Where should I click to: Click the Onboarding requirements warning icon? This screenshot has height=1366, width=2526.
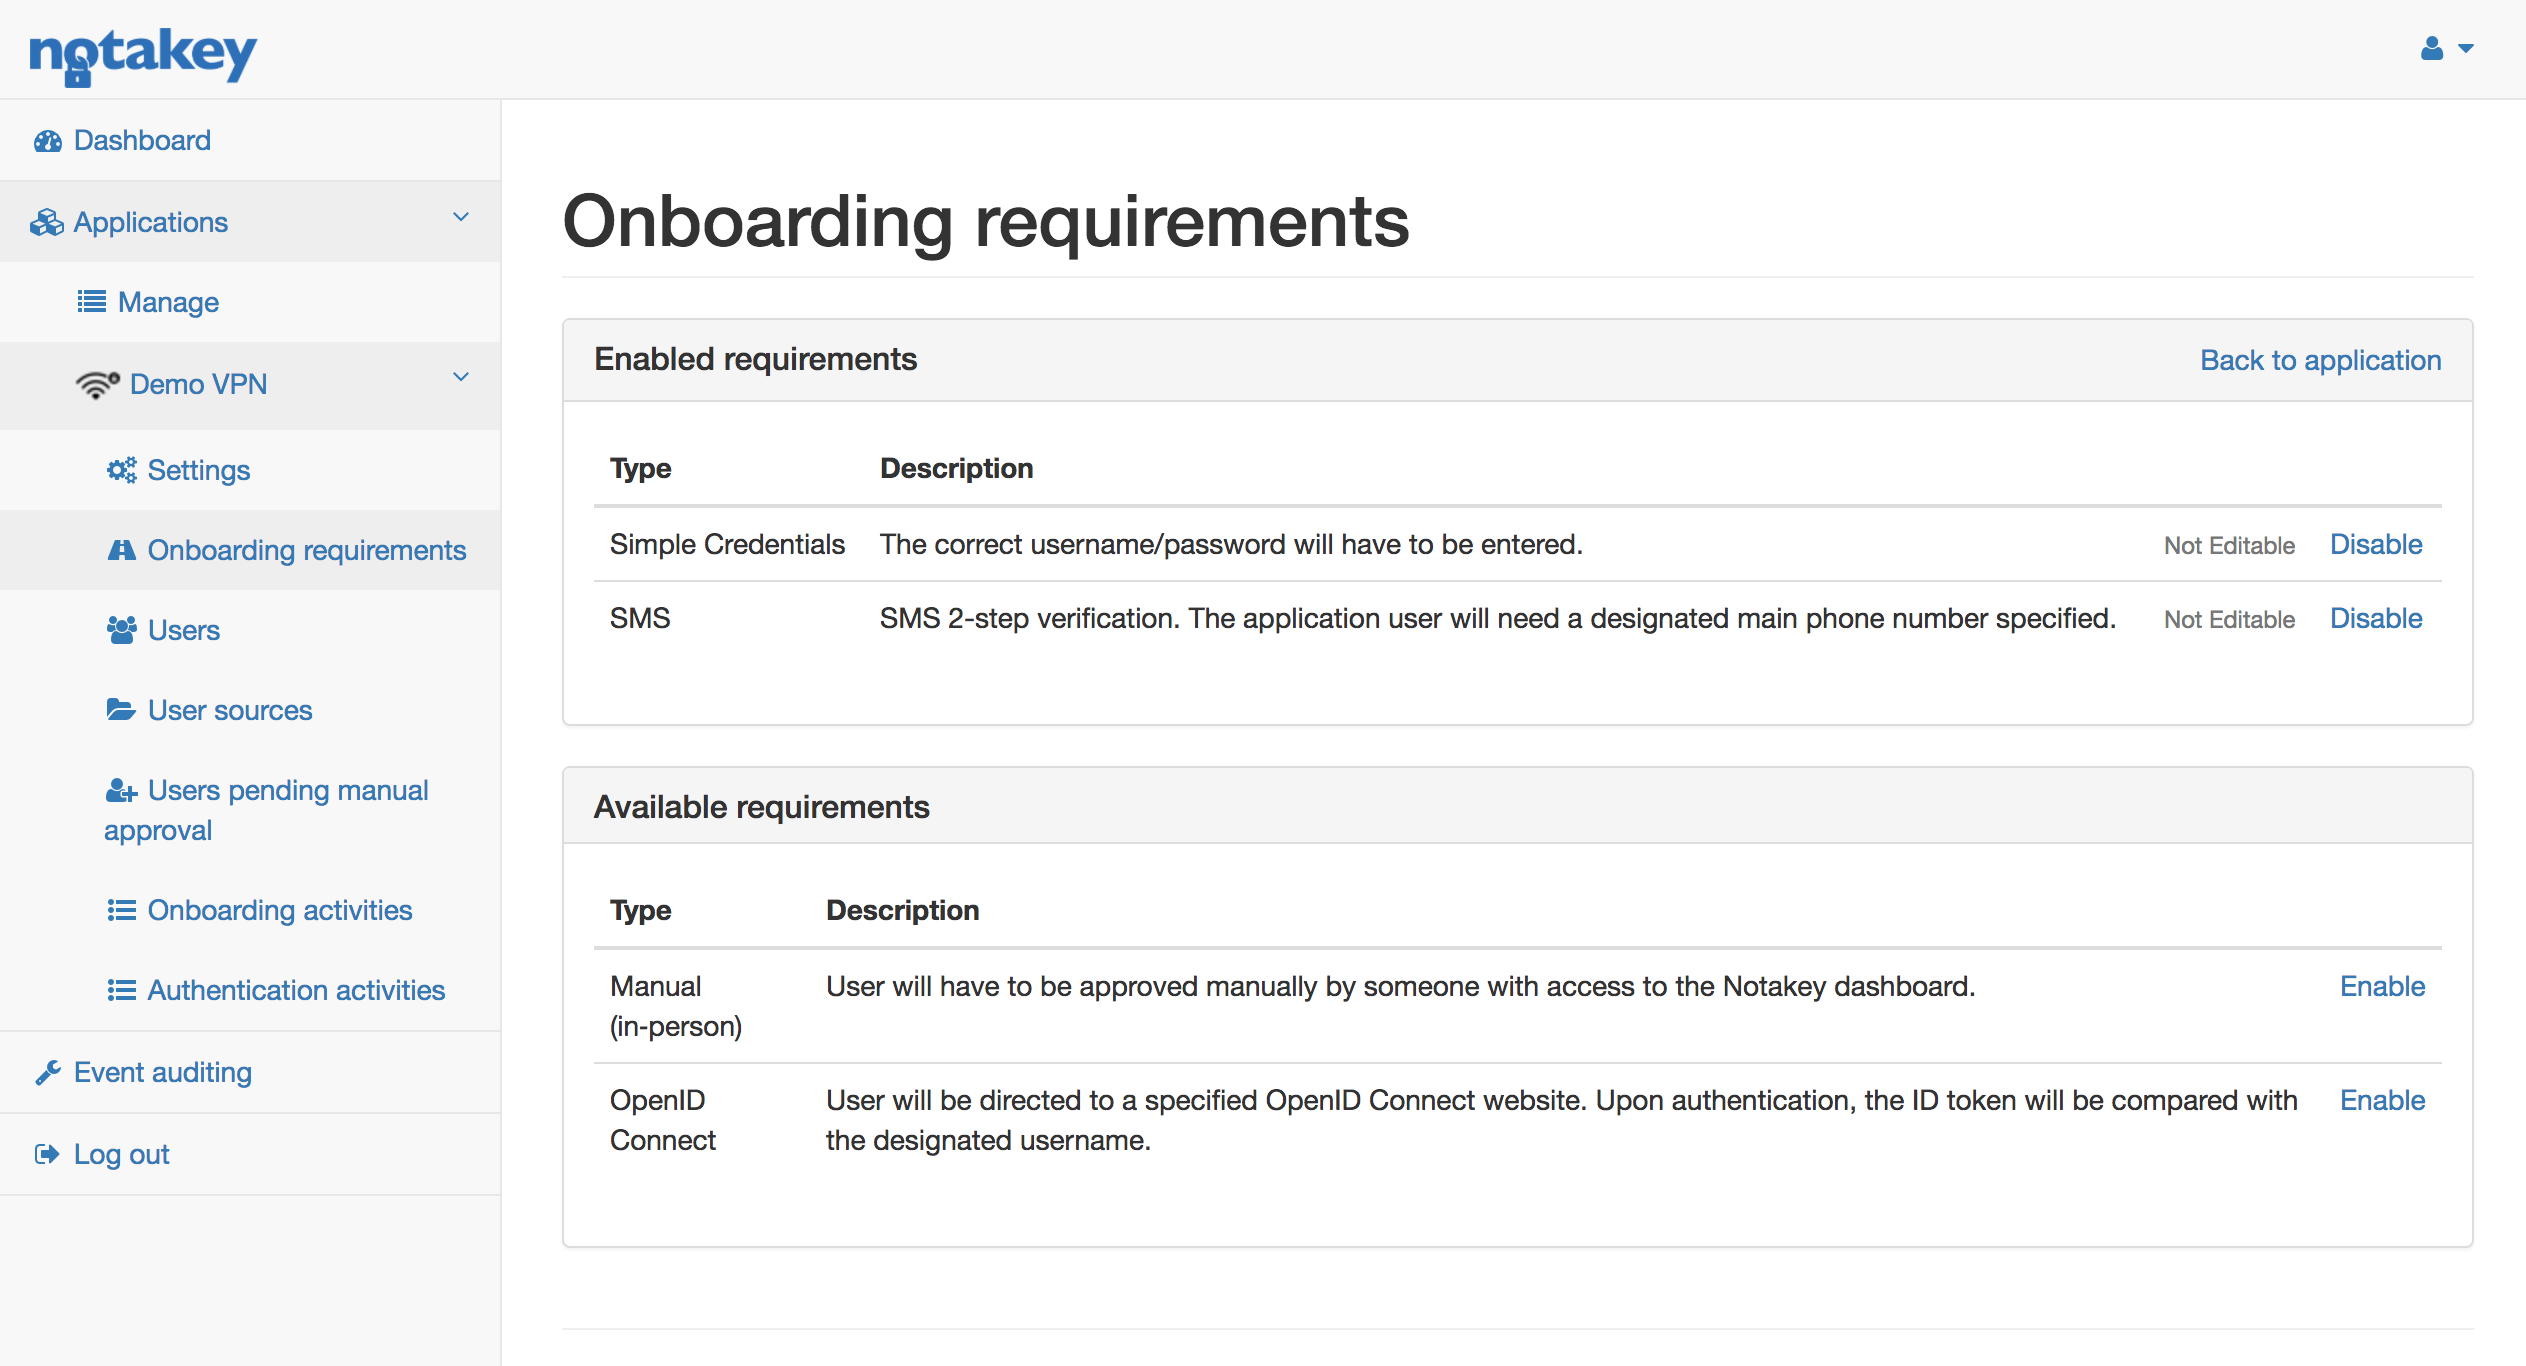pos(121,549)
